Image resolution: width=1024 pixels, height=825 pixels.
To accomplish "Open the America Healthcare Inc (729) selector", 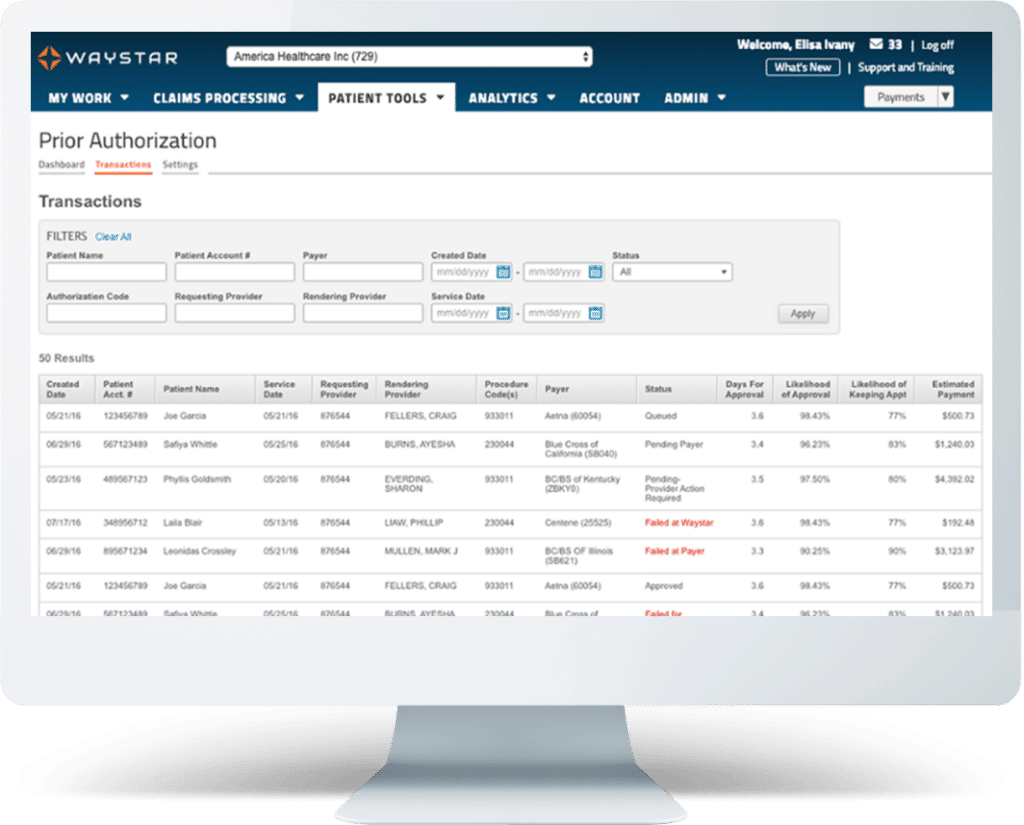I will point(409,57).
